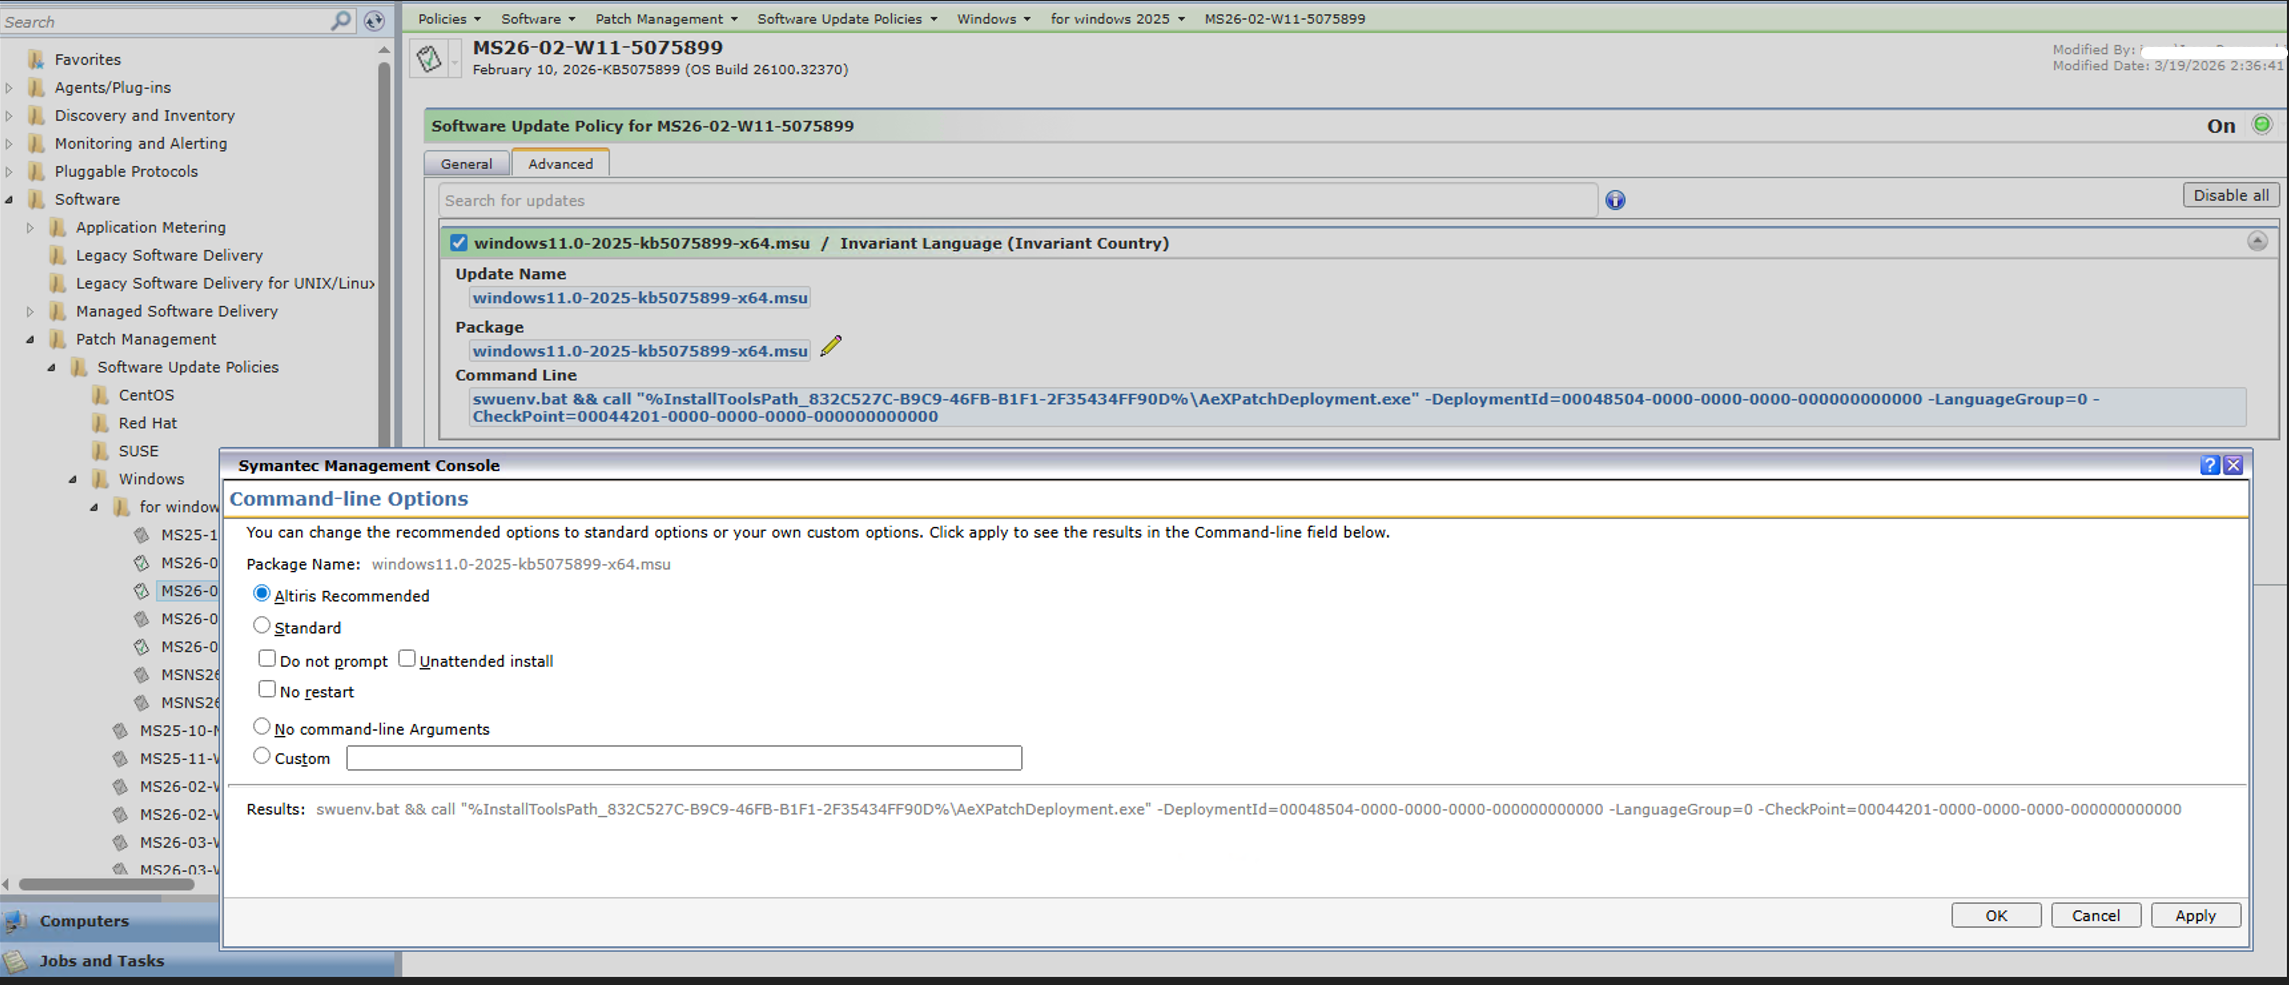Click the Agents/Plug-ins folder icon
Image resolution: width=2289 pixels, height=985 pixels.
36,87
